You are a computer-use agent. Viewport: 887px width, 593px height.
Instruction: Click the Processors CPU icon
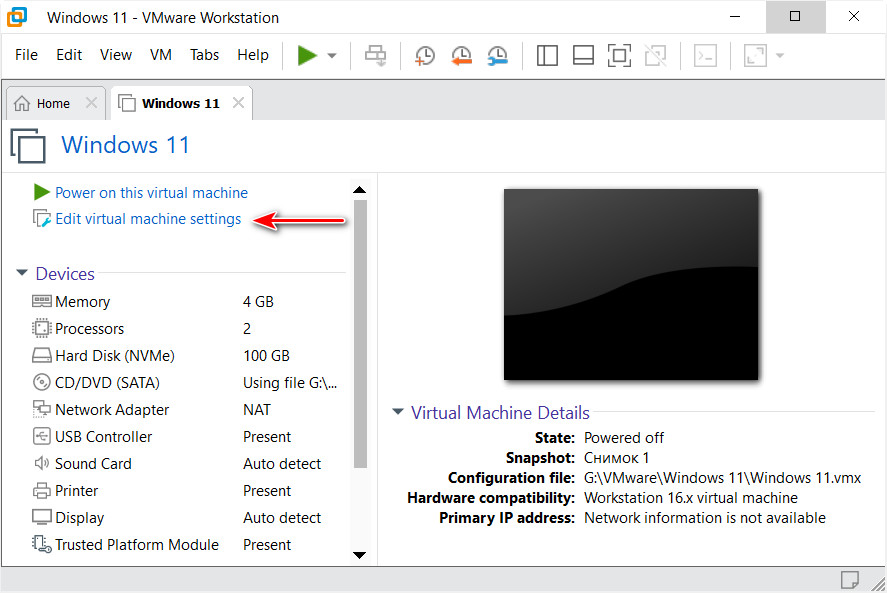[42, 328]
